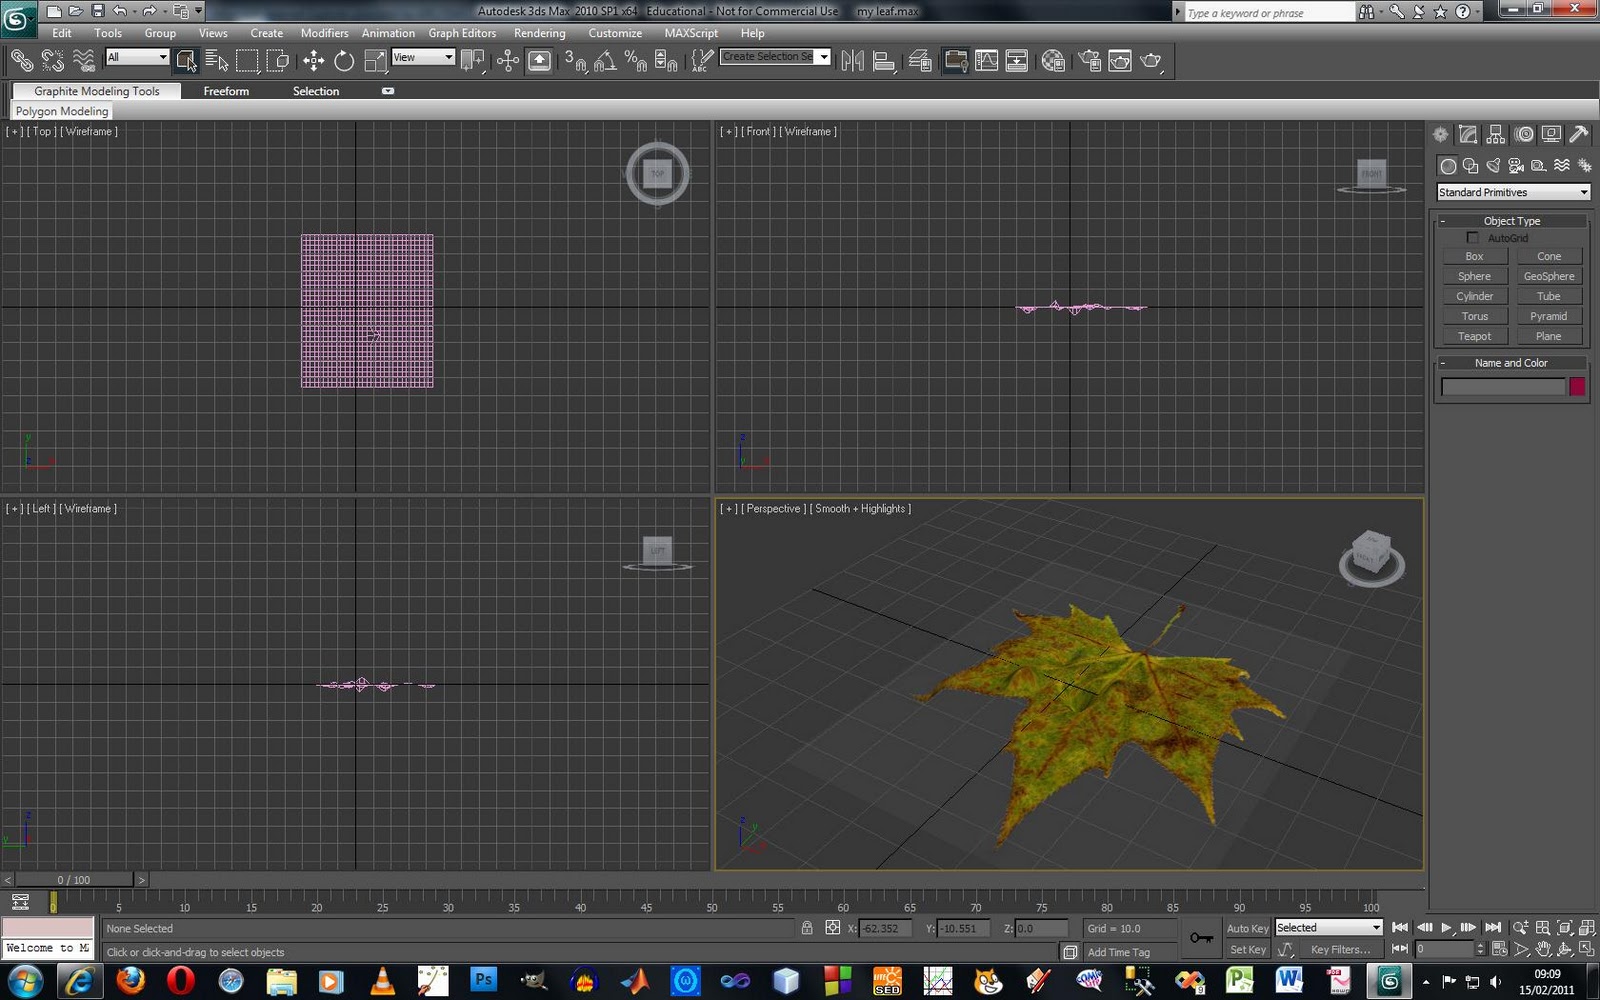Activate the Bind to Space Warp tool
The width and height of the screenshot is (1600, 1000).
(85, 61)
